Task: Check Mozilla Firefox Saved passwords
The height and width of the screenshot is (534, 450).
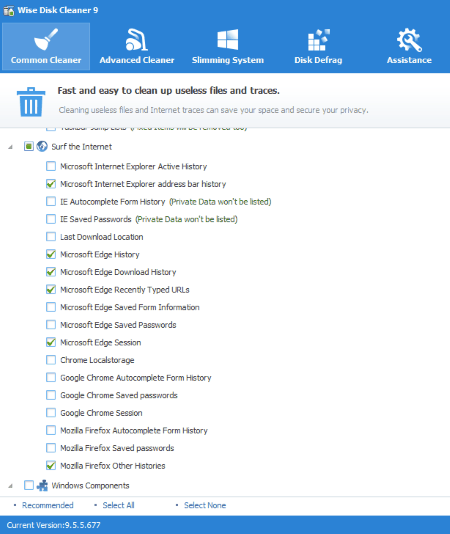Action: click(51, 448)
